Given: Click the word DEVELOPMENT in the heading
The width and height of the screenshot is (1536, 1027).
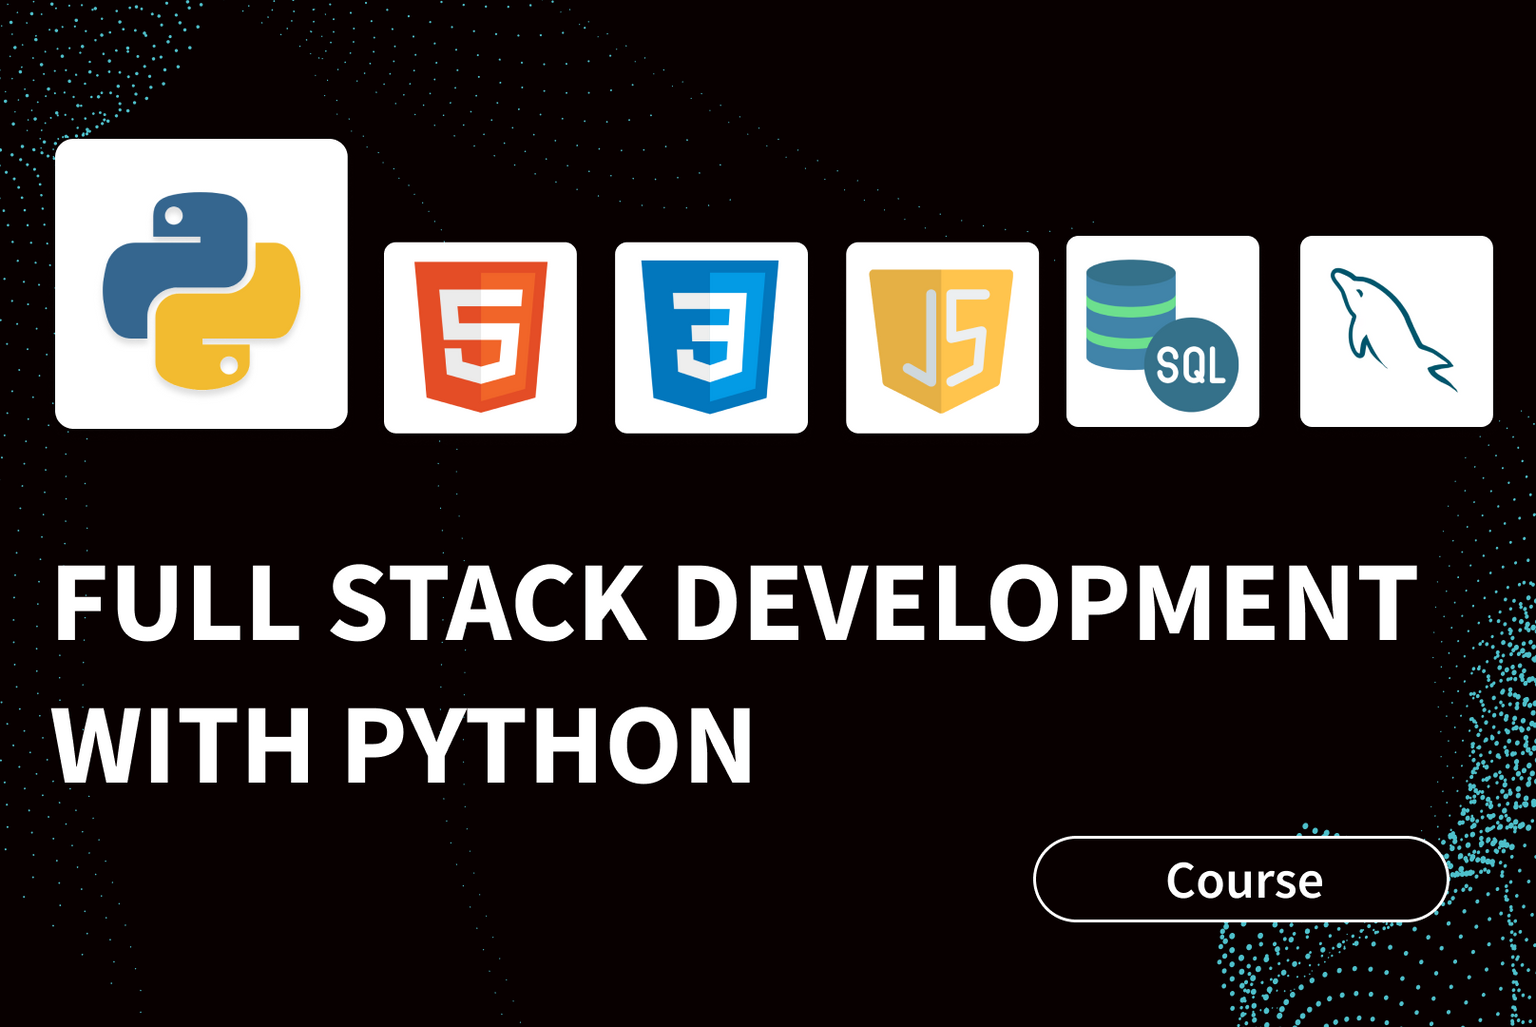Looking at the screenshot, I should click(1045, 603).
